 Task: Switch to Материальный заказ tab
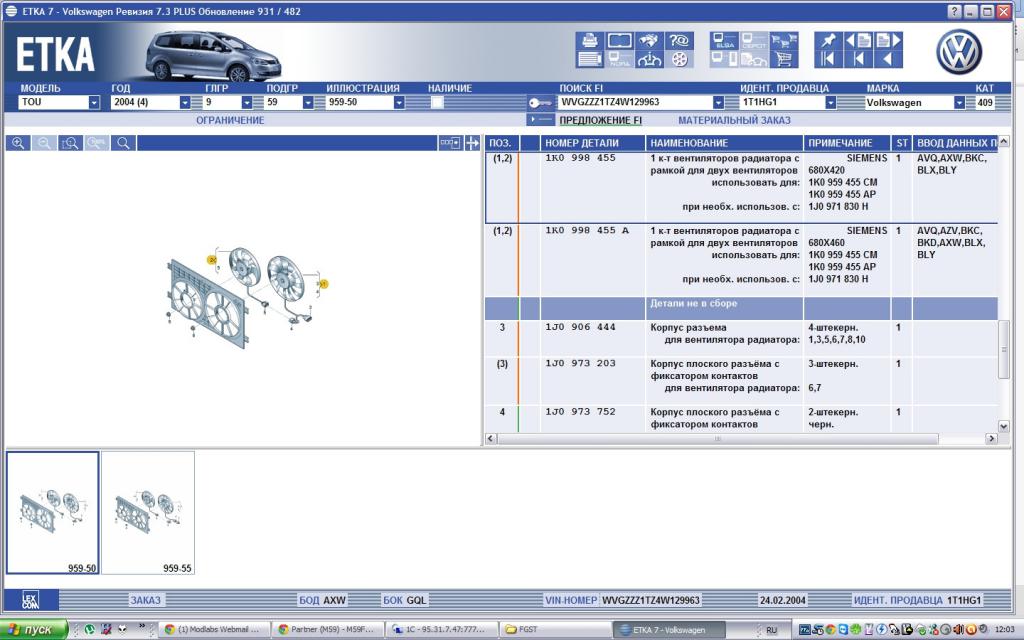coord(734,120)
